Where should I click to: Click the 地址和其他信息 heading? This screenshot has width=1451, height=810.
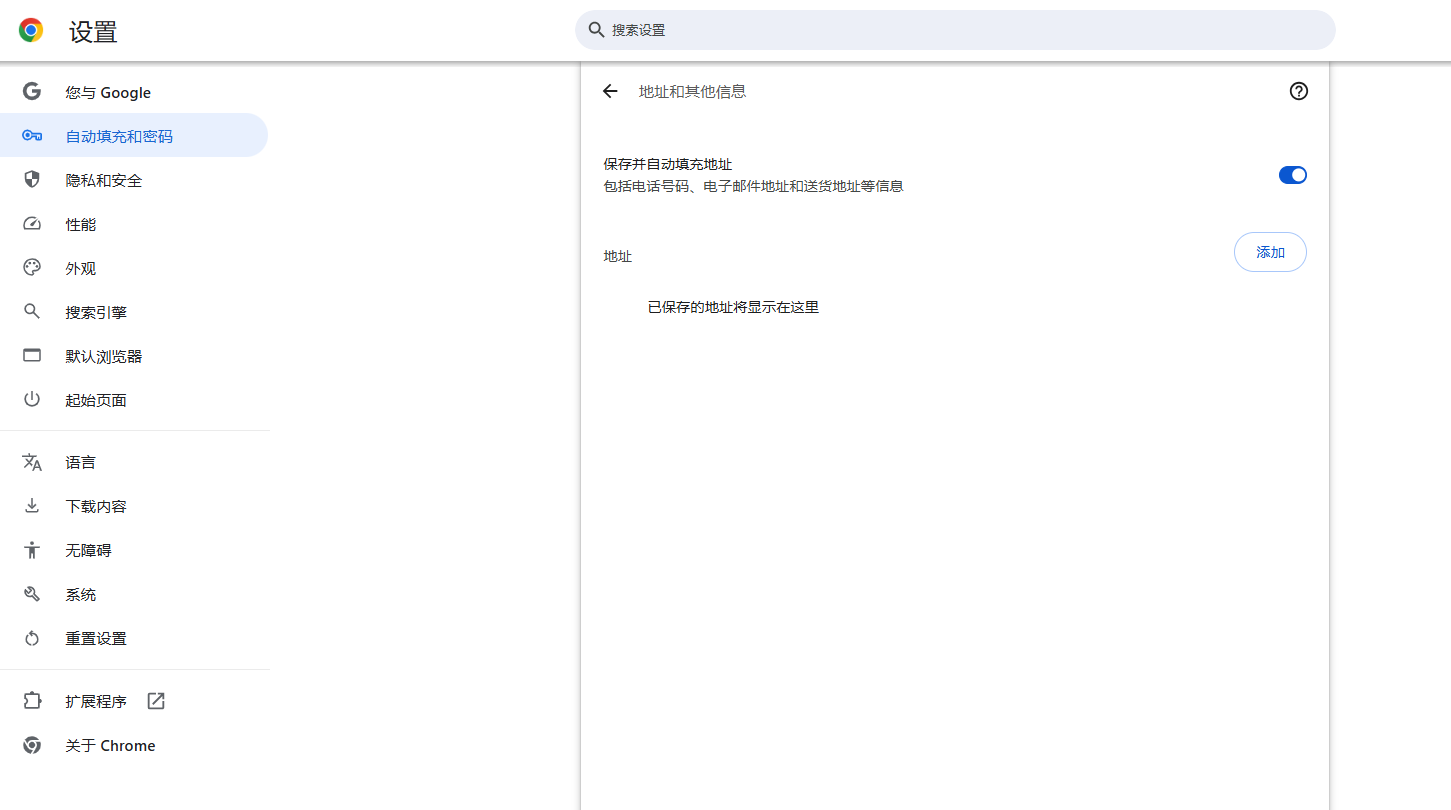(692, 91)
